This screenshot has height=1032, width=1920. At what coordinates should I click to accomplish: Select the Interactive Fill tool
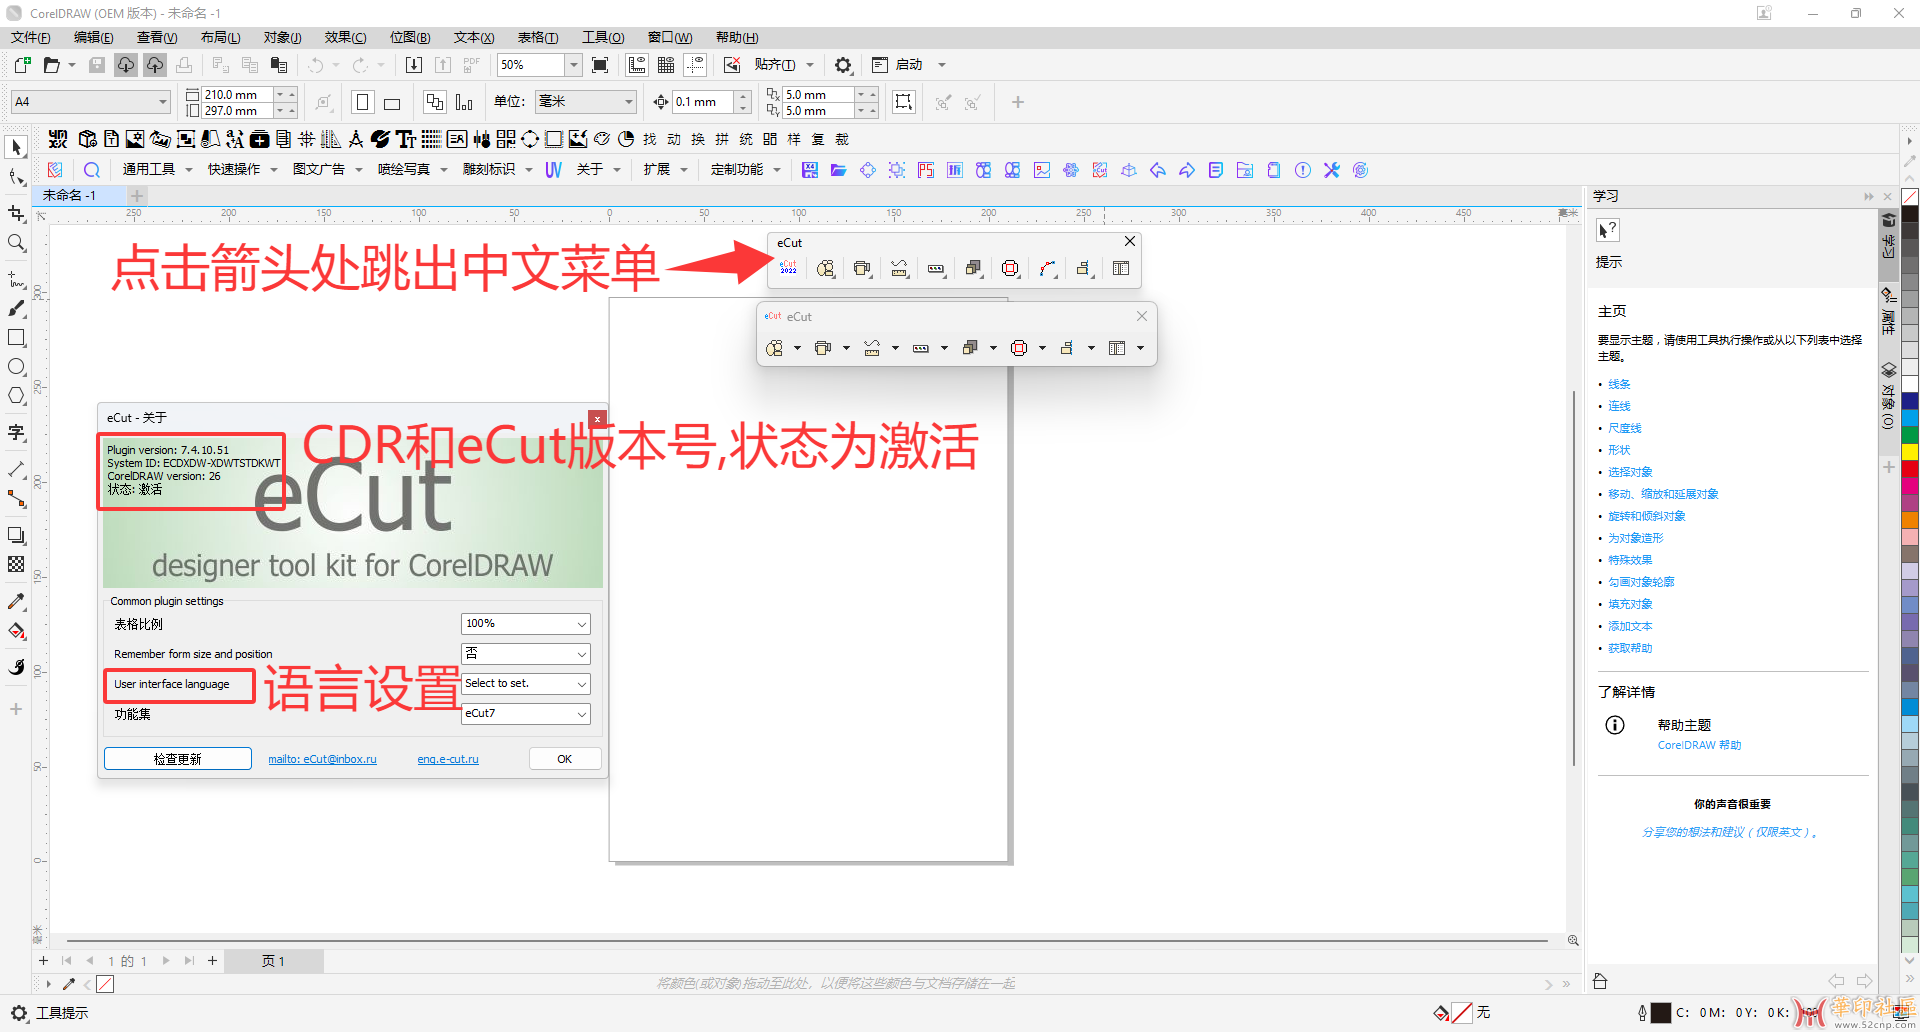[16, 631]
